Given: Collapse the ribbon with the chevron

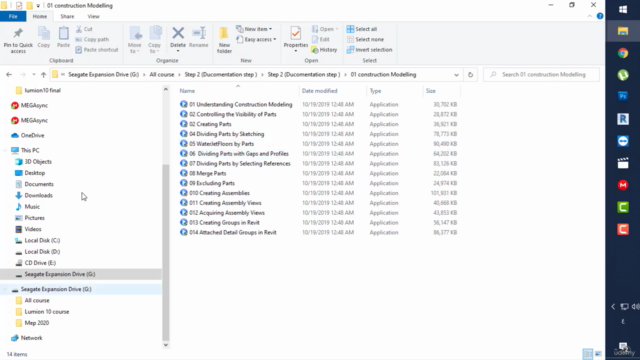Looking at the screenshot, I should [x=589, y=16].
